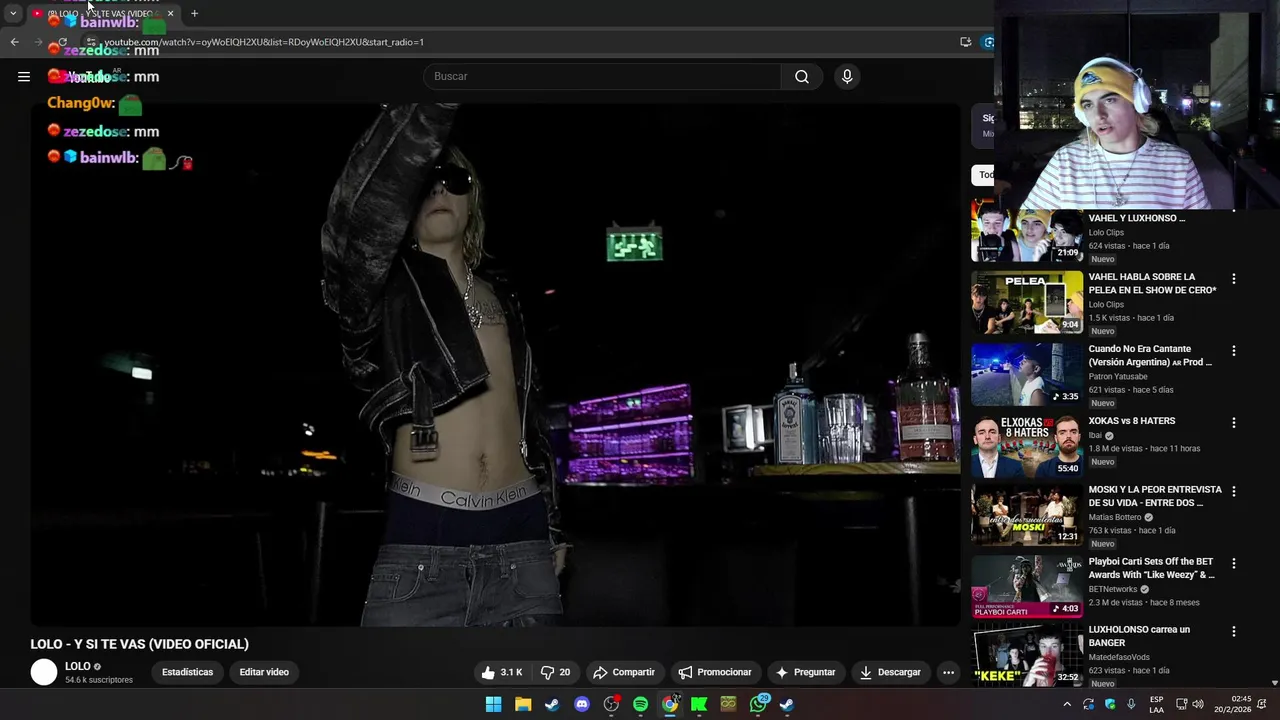Open VAHEL HABLA SOBRE LA PELEA video title
Screen dimensions: 1280x720
pos(1152,283)
